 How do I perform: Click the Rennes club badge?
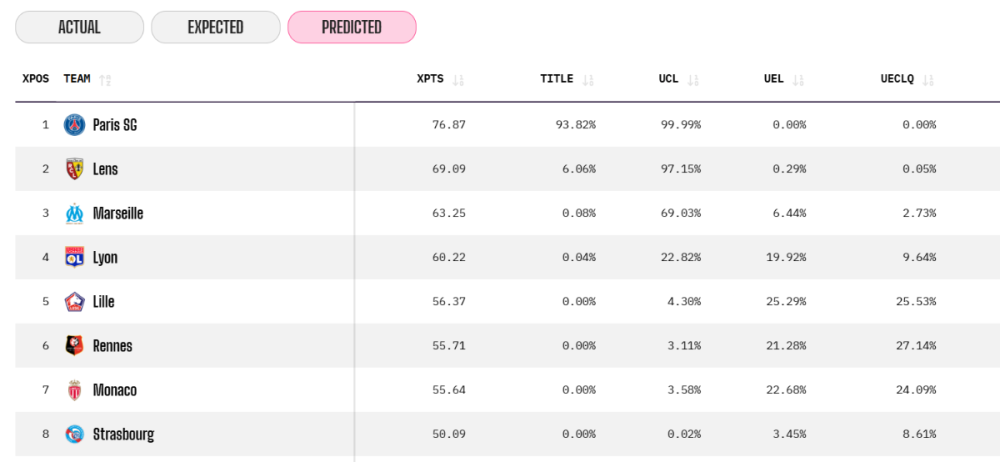tap(75, 346)
